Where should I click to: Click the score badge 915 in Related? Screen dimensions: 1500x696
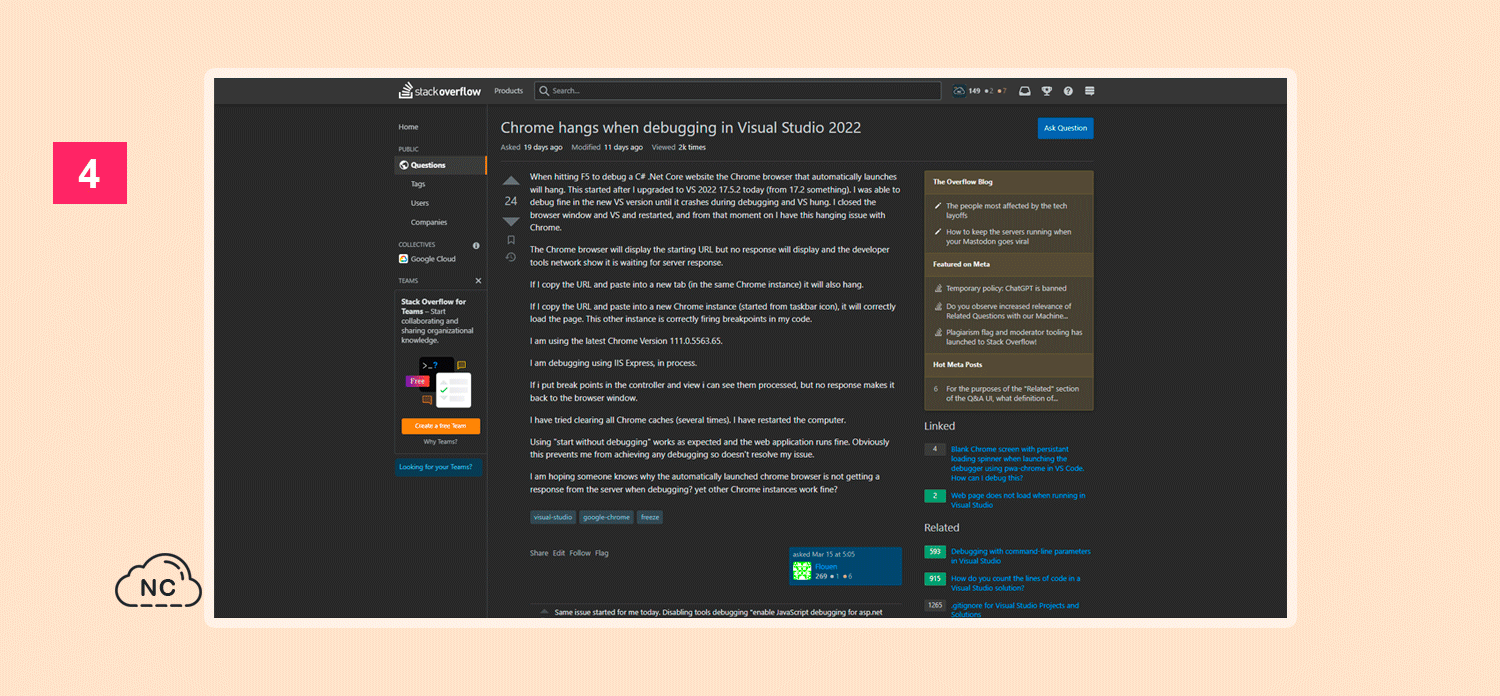935,578
